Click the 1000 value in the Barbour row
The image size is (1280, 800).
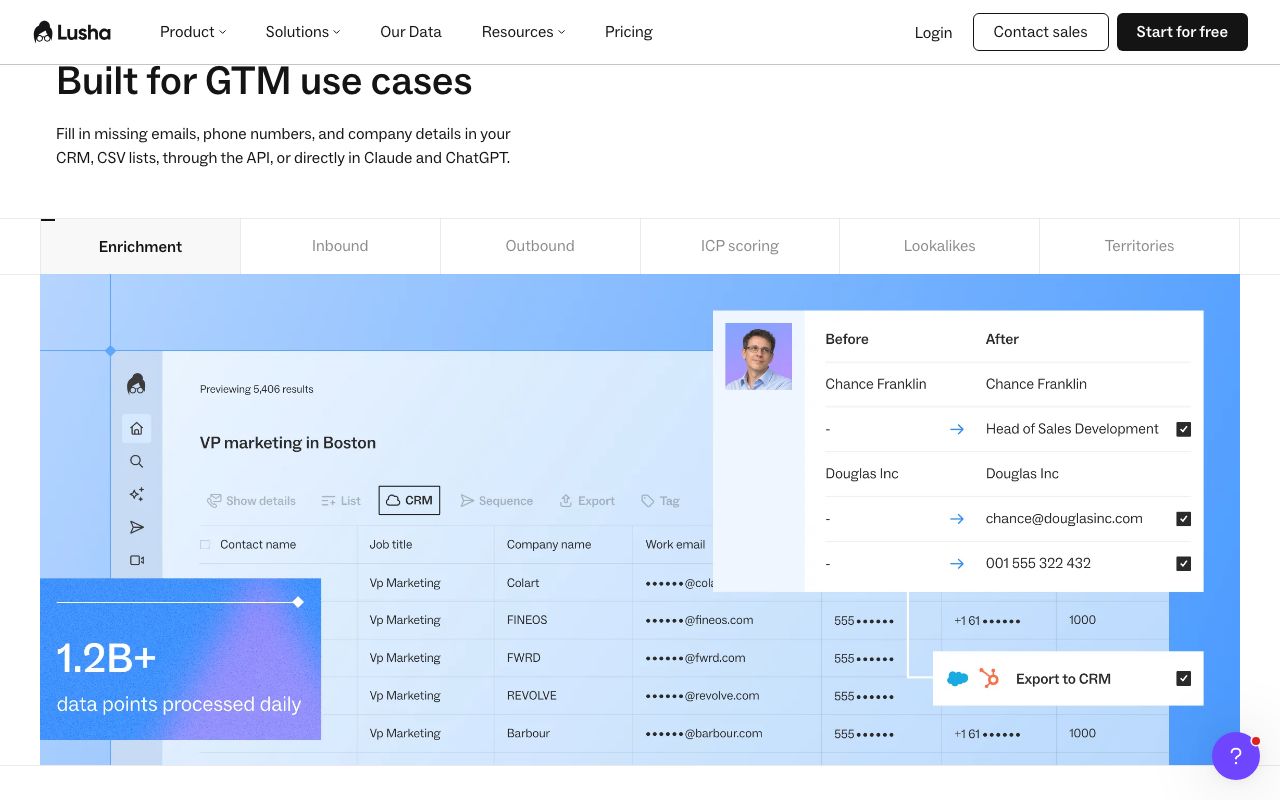coord(1082,733)
